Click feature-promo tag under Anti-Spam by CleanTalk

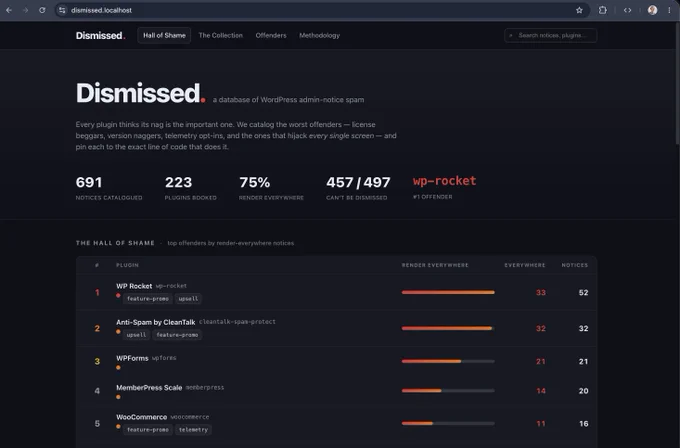(177, 335)
